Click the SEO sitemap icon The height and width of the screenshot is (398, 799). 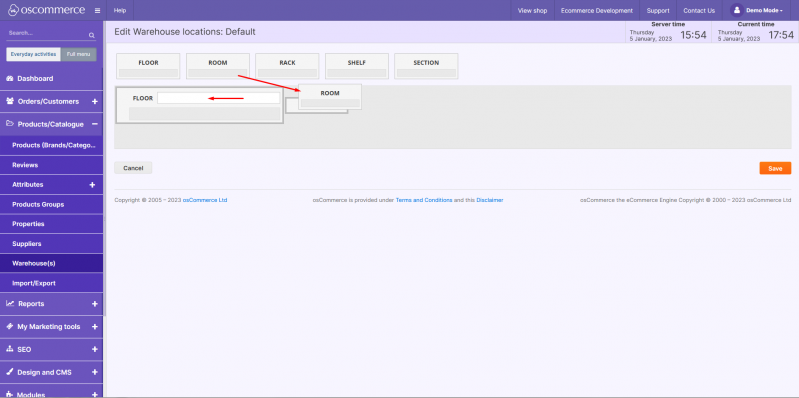(x=10, y=349)
